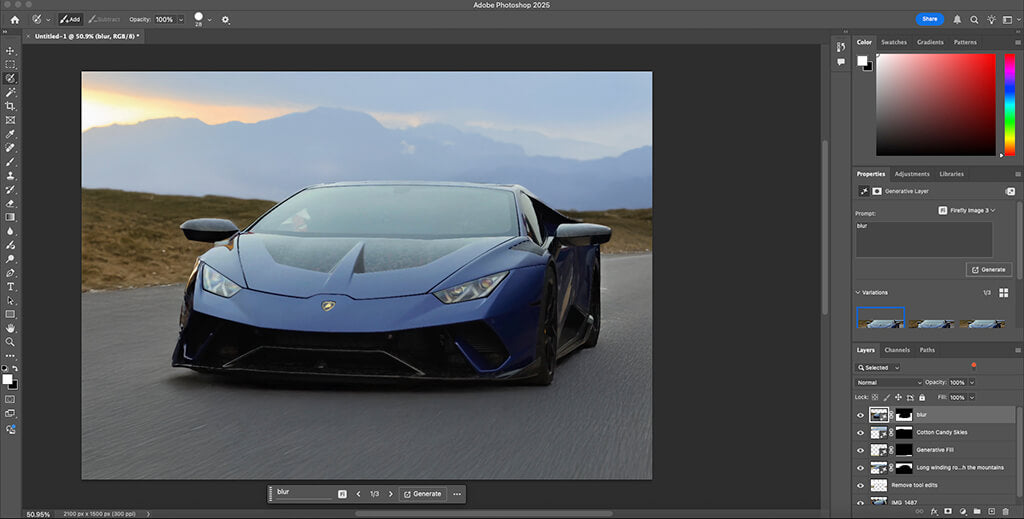This screenshot has width=1024, height=519.
Task: Select the Type tool
Action: (x=10, y=287)
